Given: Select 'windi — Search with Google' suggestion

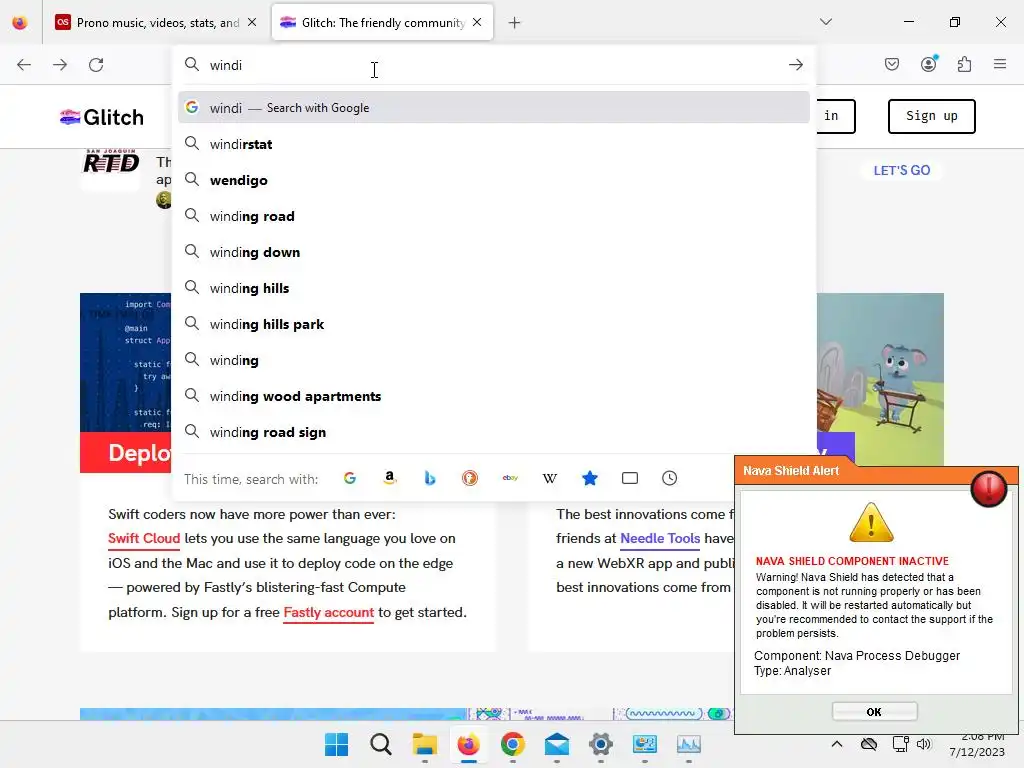Looking at the screenshot, I should (x=494, y=108).
